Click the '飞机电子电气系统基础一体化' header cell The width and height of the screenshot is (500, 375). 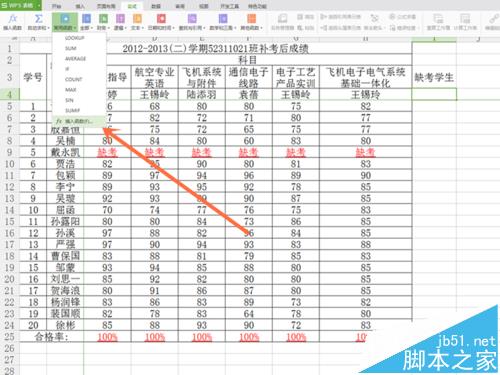click(366, 77)
